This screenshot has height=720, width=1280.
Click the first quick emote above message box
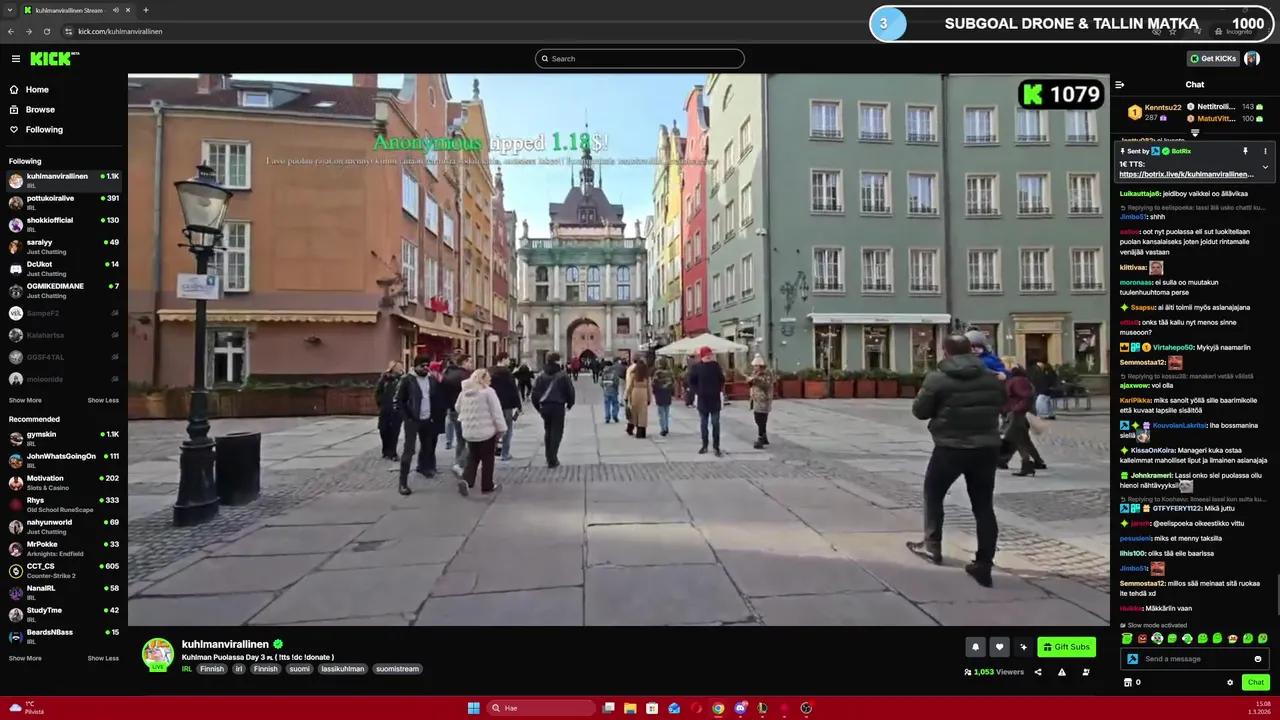(x=1127, y=638)
